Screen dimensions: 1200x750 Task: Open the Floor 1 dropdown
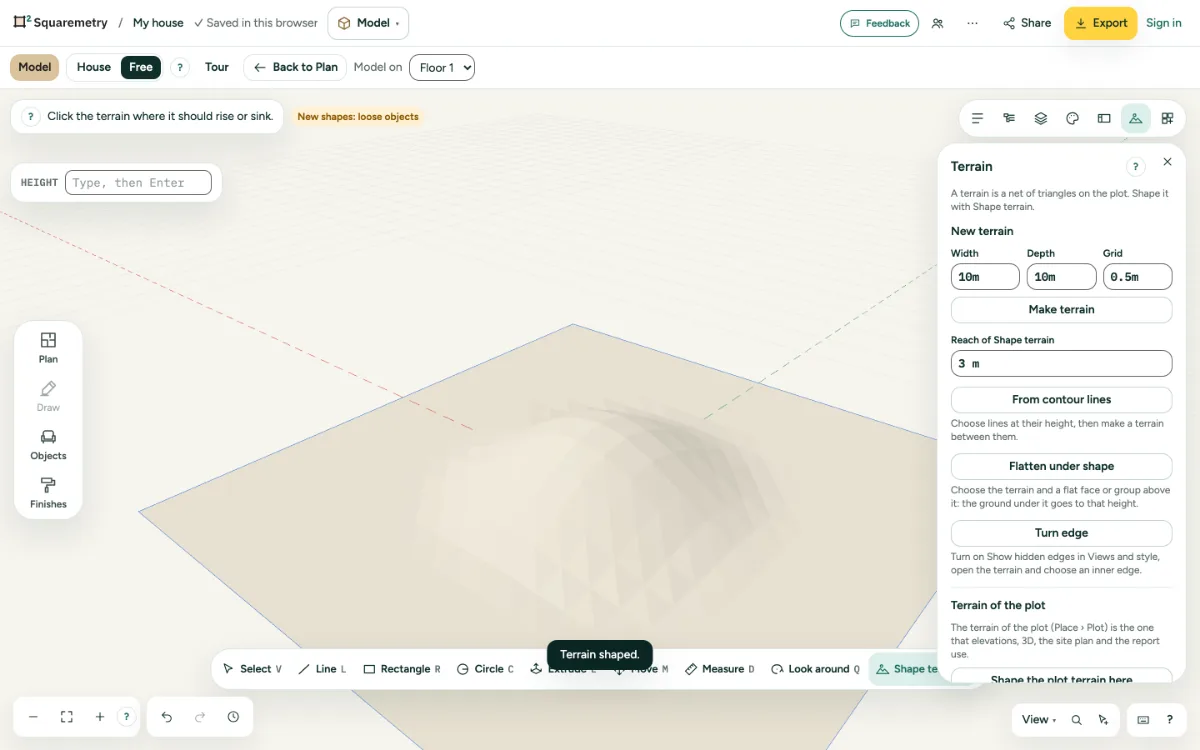pyautogui.click(x=442, y=68)
